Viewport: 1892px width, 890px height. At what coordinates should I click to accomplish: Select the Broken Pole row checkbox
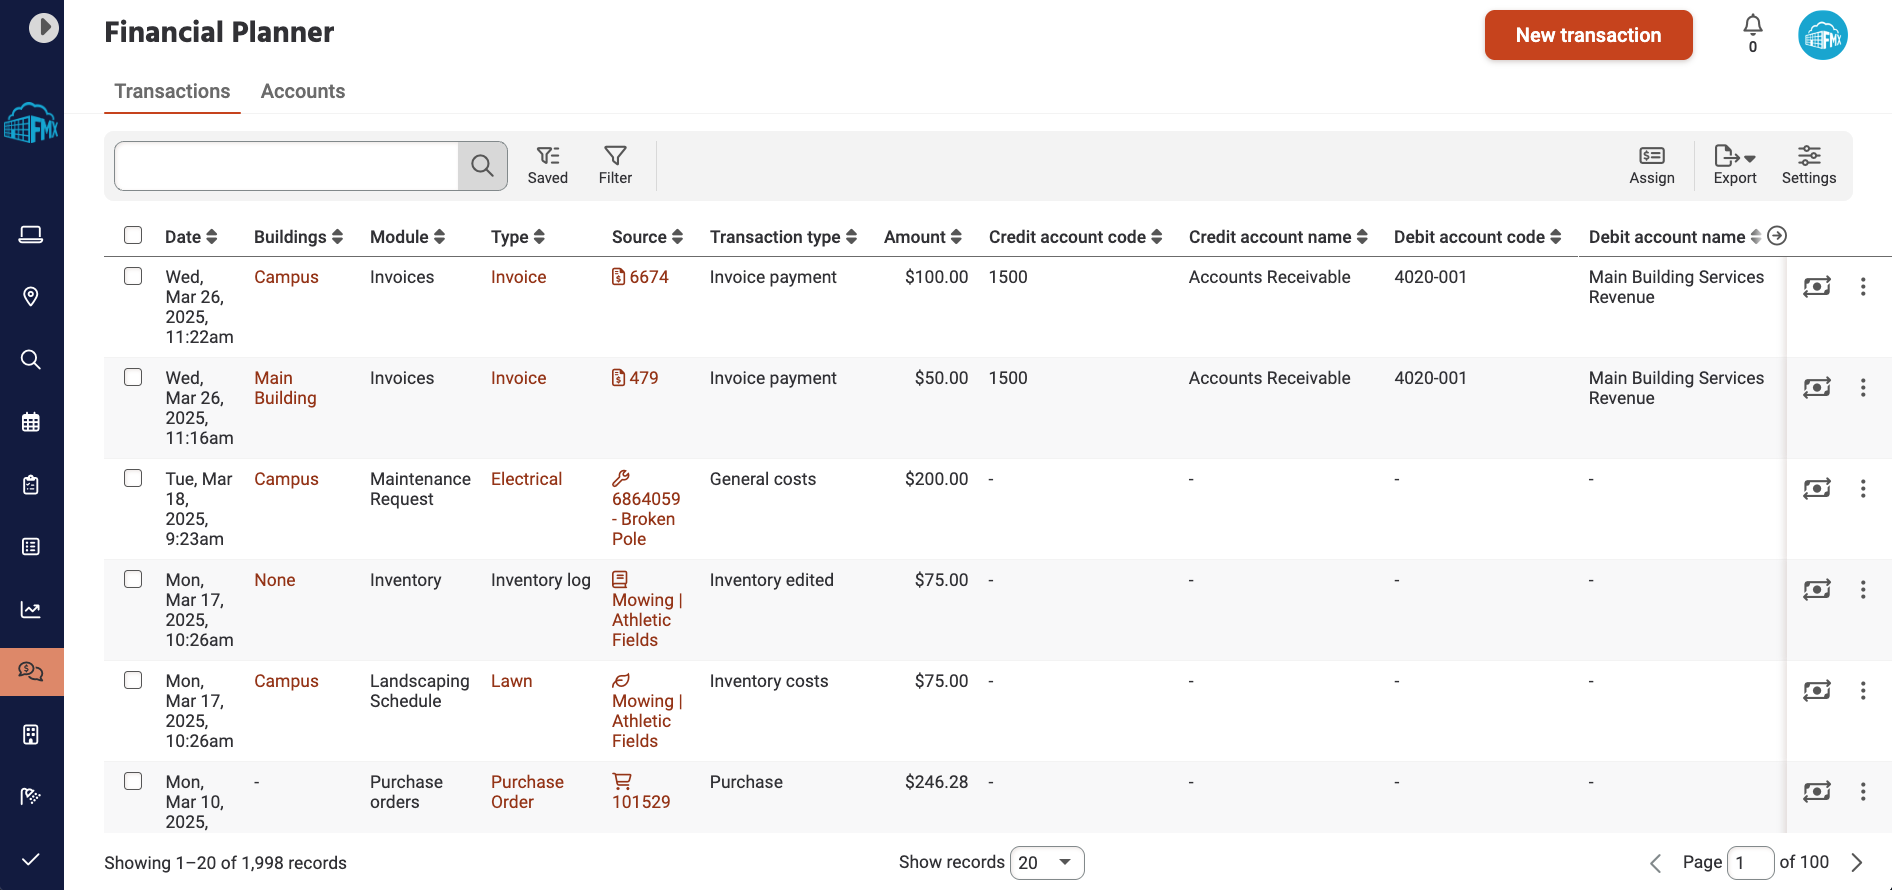click(133, 478)
